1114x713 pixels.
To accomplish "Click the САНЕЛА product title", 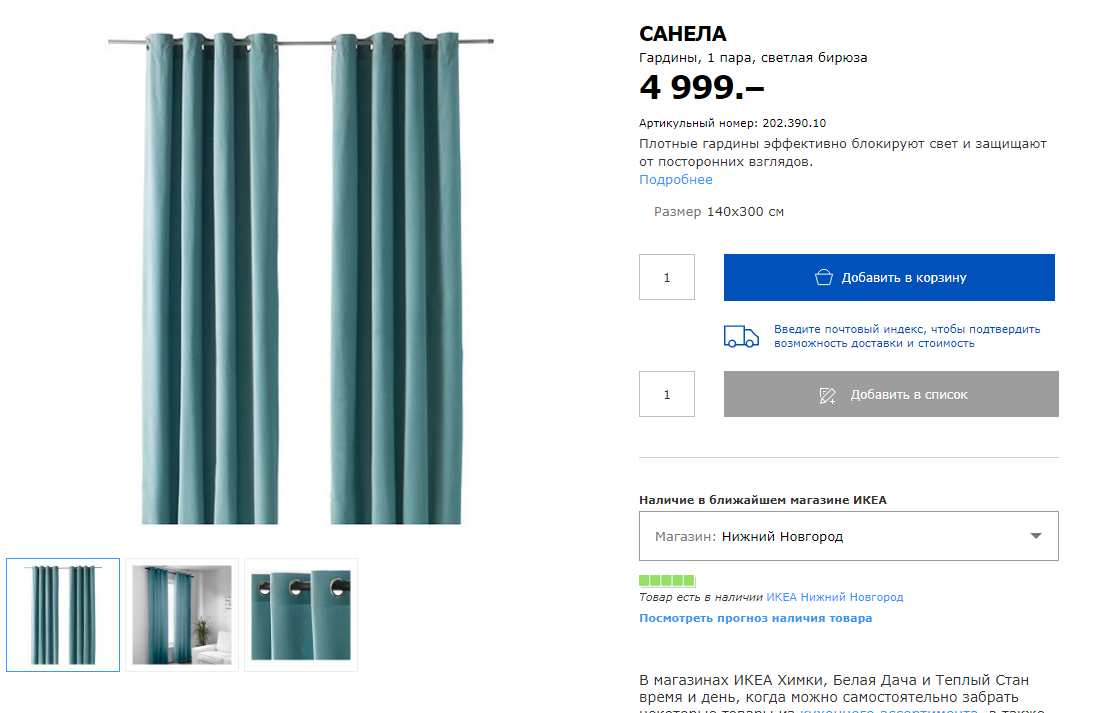I will pos(682,33).
